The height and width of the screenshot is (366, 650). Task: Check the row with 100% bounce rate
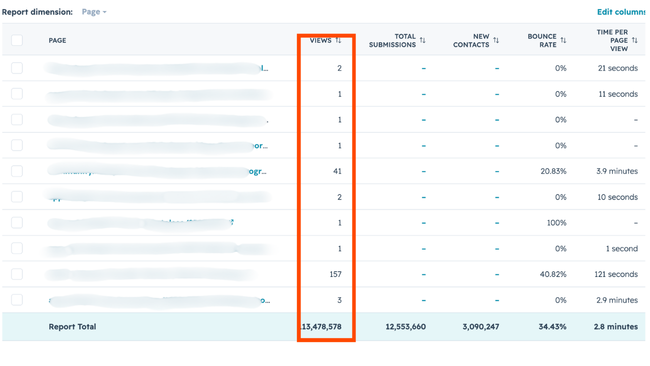(17, 223)
